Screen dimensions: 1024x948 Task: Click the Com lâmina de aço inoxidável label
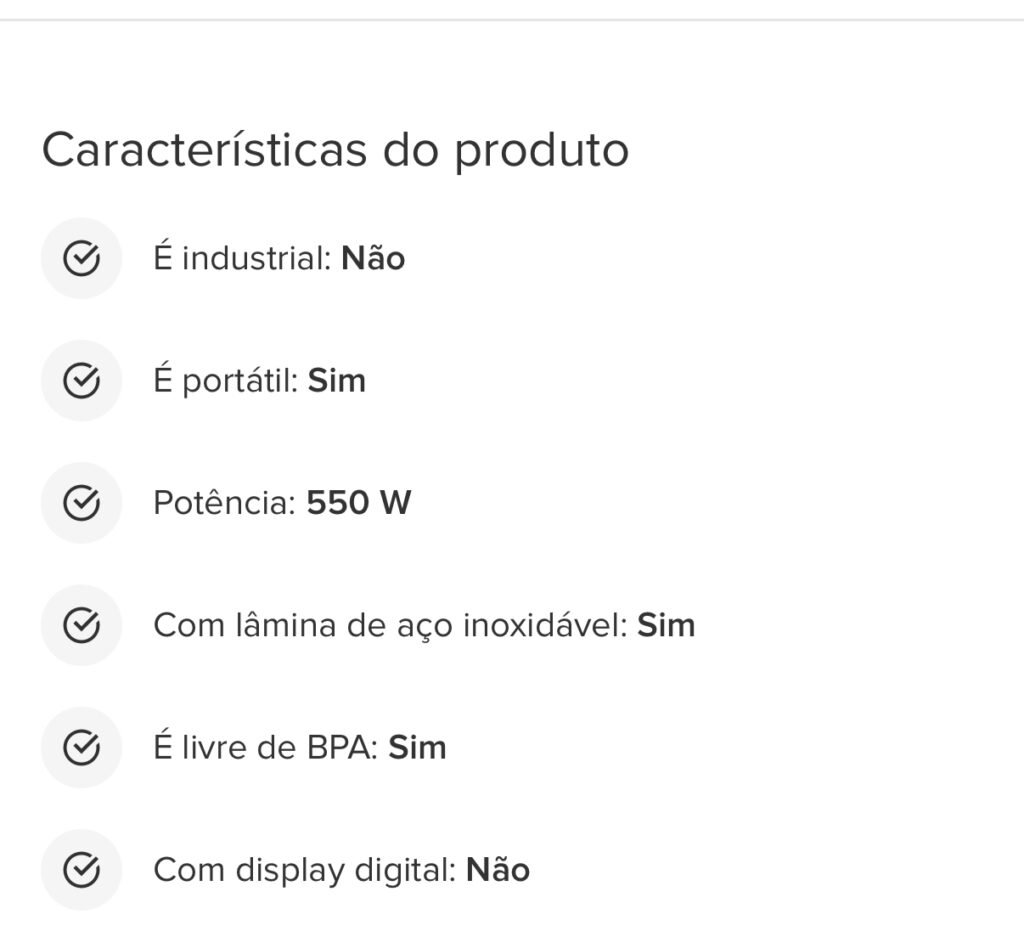(391, 625)
